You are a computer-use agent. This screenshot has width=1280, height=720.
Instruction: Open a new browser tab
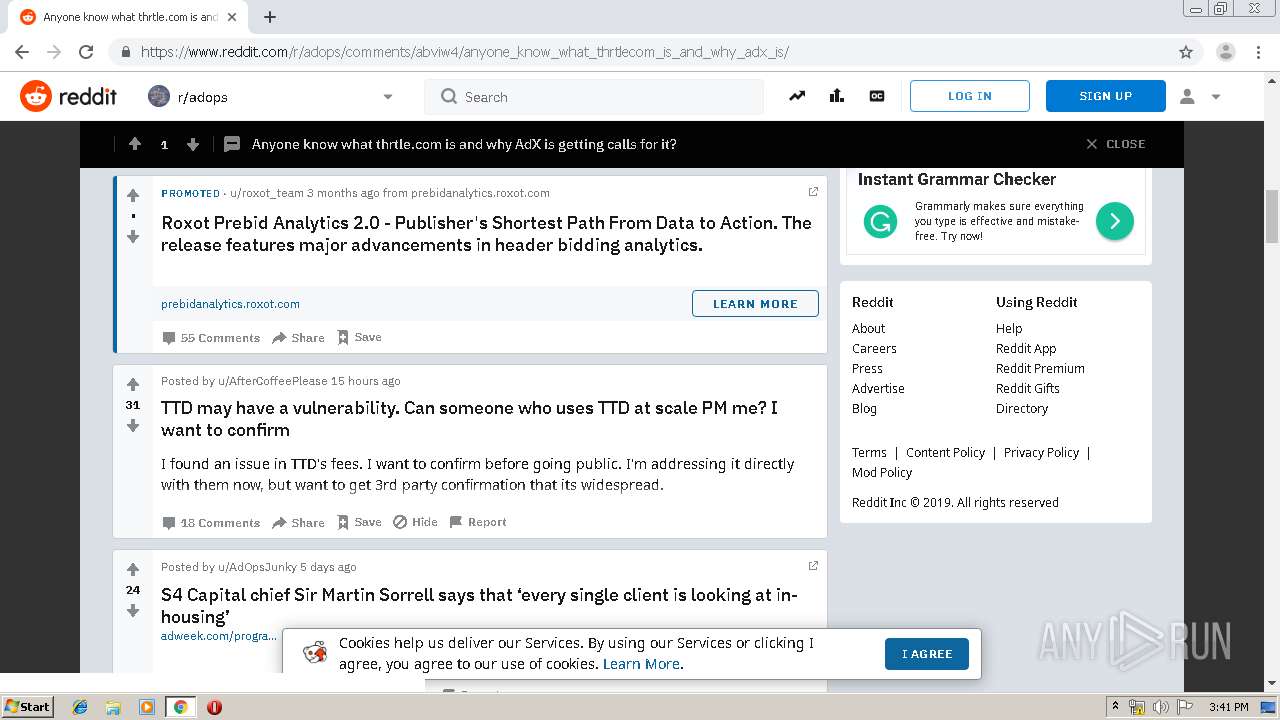[270, 17]
